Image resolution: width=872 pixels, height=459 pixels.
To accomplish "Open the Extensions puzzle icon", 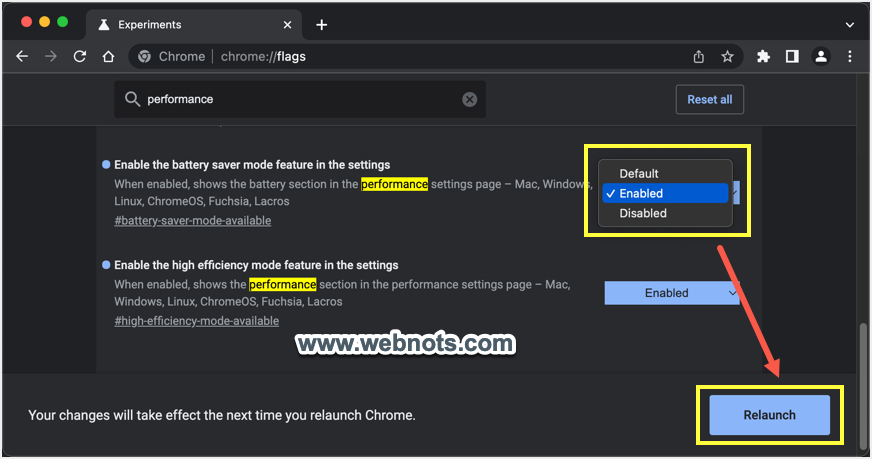I will point(764,57).
